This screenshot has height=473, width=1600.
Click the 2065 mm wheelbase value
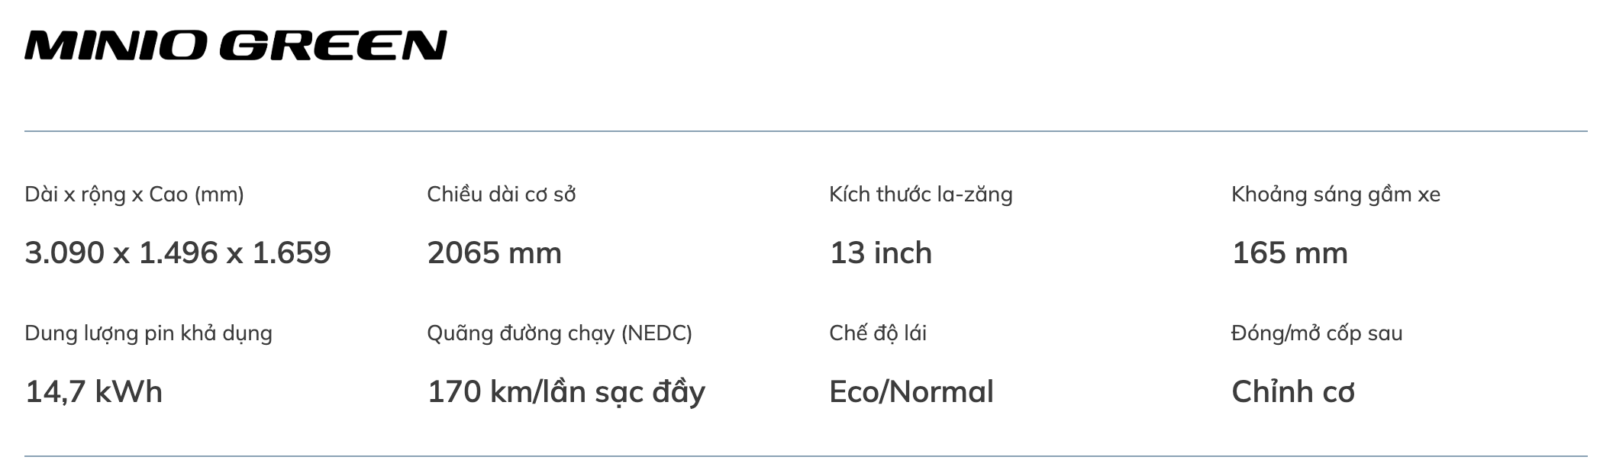(494, 253)
